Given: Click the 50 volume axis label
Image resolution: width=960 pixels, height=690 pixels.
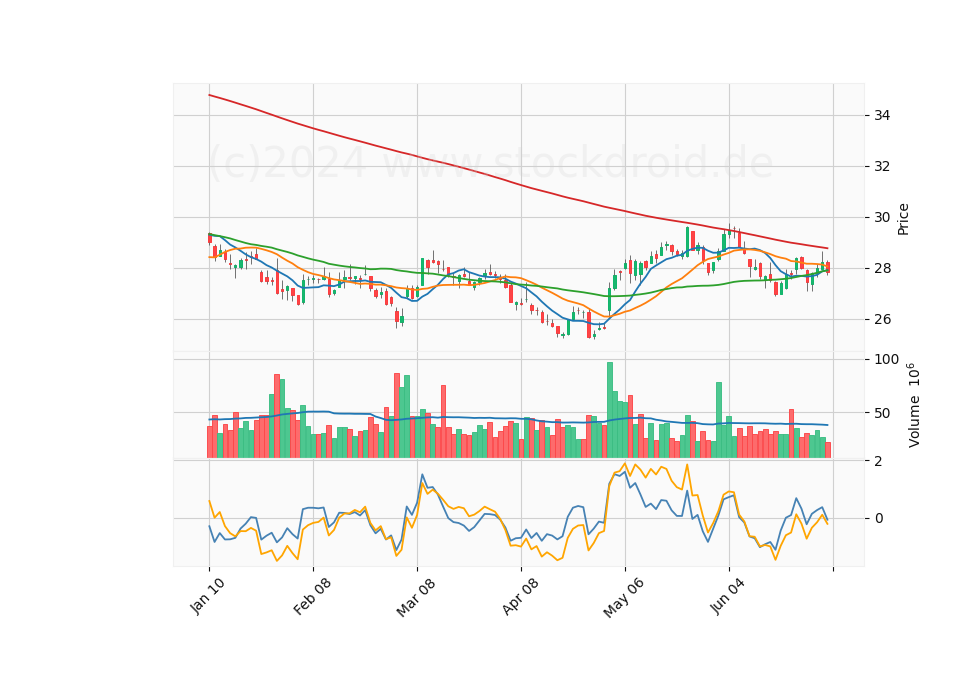Looking at the screenshot, I should tap(882, 413).
